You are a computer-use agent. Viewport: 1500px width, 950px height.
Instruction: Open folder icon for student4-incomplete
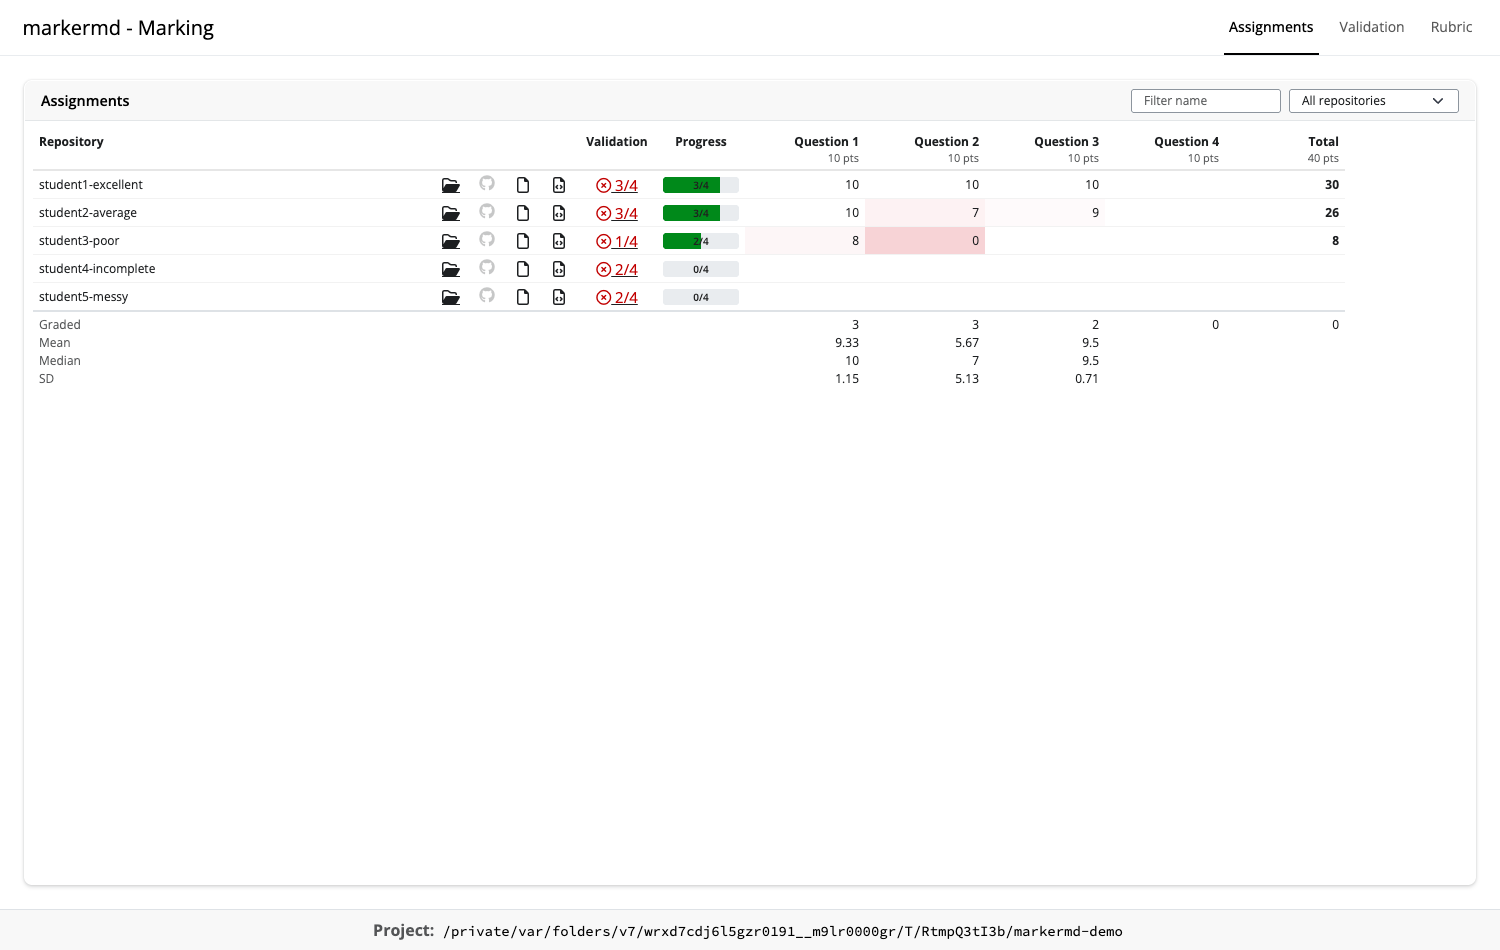coord(451,269)
